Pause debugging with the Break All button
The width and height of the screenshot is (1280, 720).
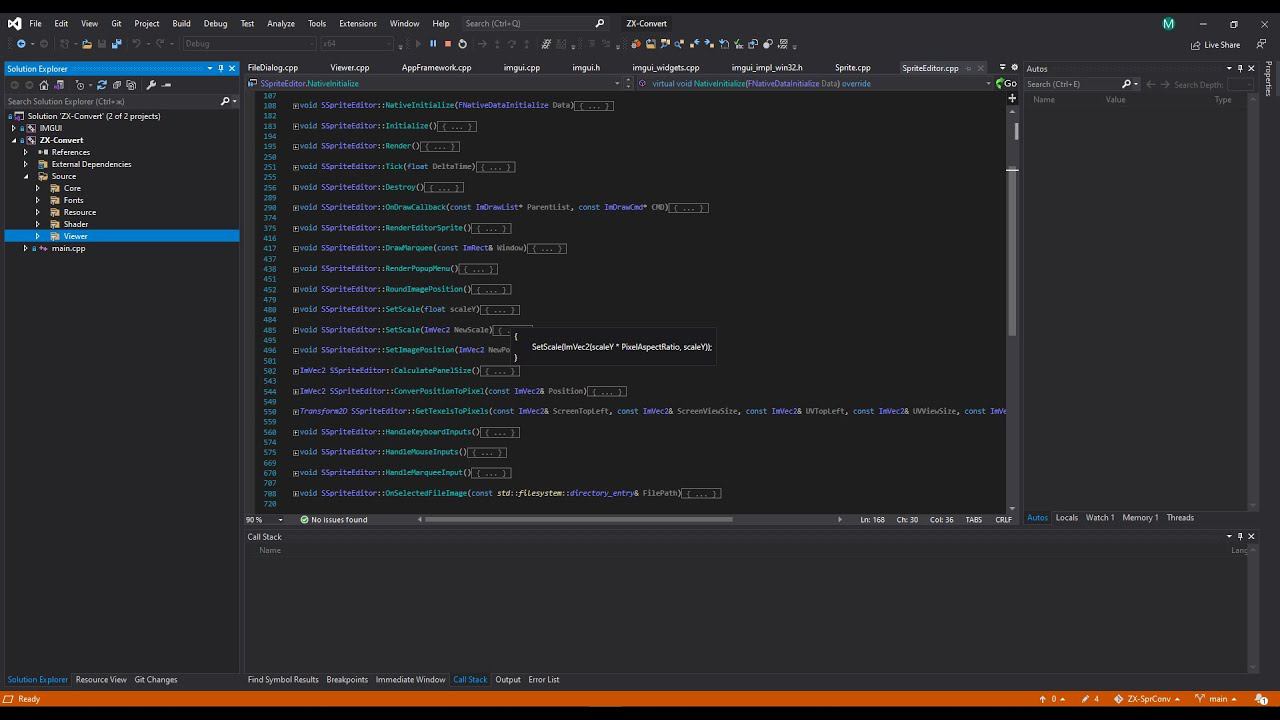pos(433,44)
